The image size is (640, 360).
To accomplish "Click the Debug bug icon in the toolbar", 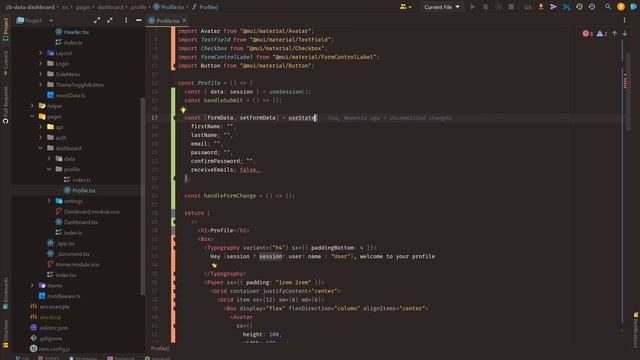I will coord(485,7).
